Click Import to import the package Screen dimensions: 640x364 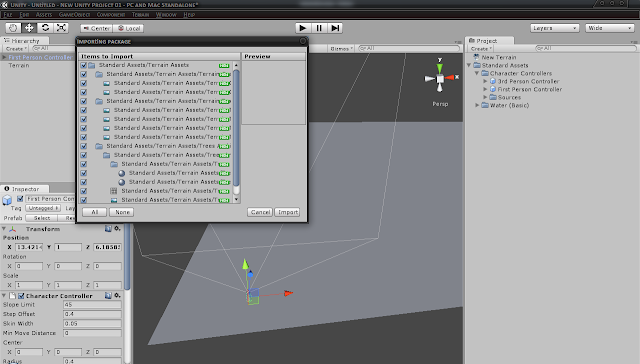coord(288,212)
